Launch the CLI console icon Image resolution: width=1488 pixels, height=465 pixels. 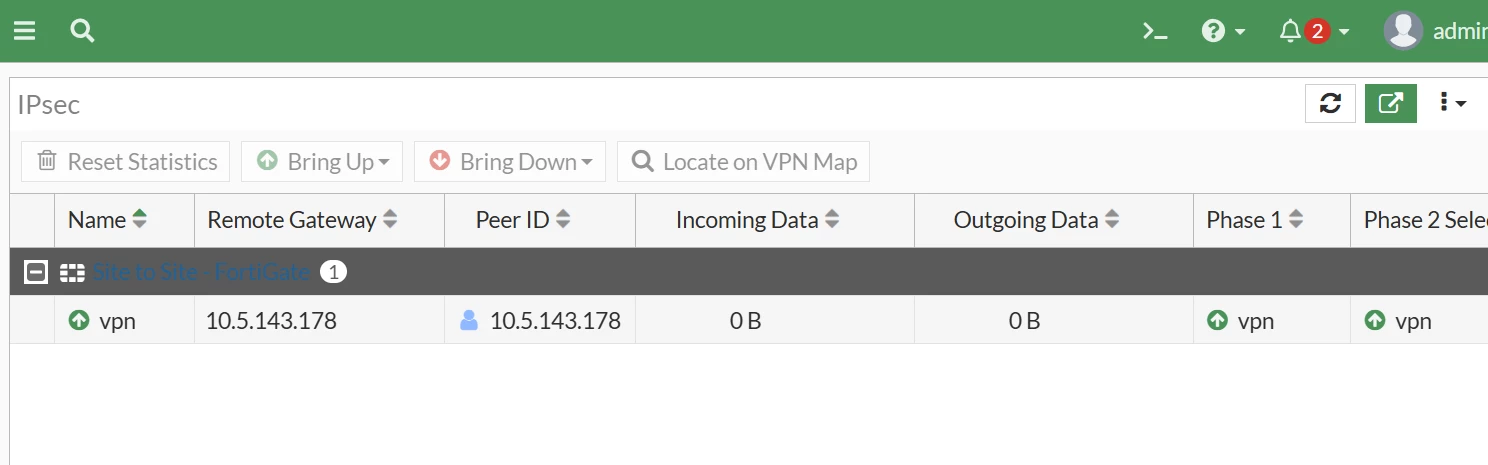coord(1155,31)
